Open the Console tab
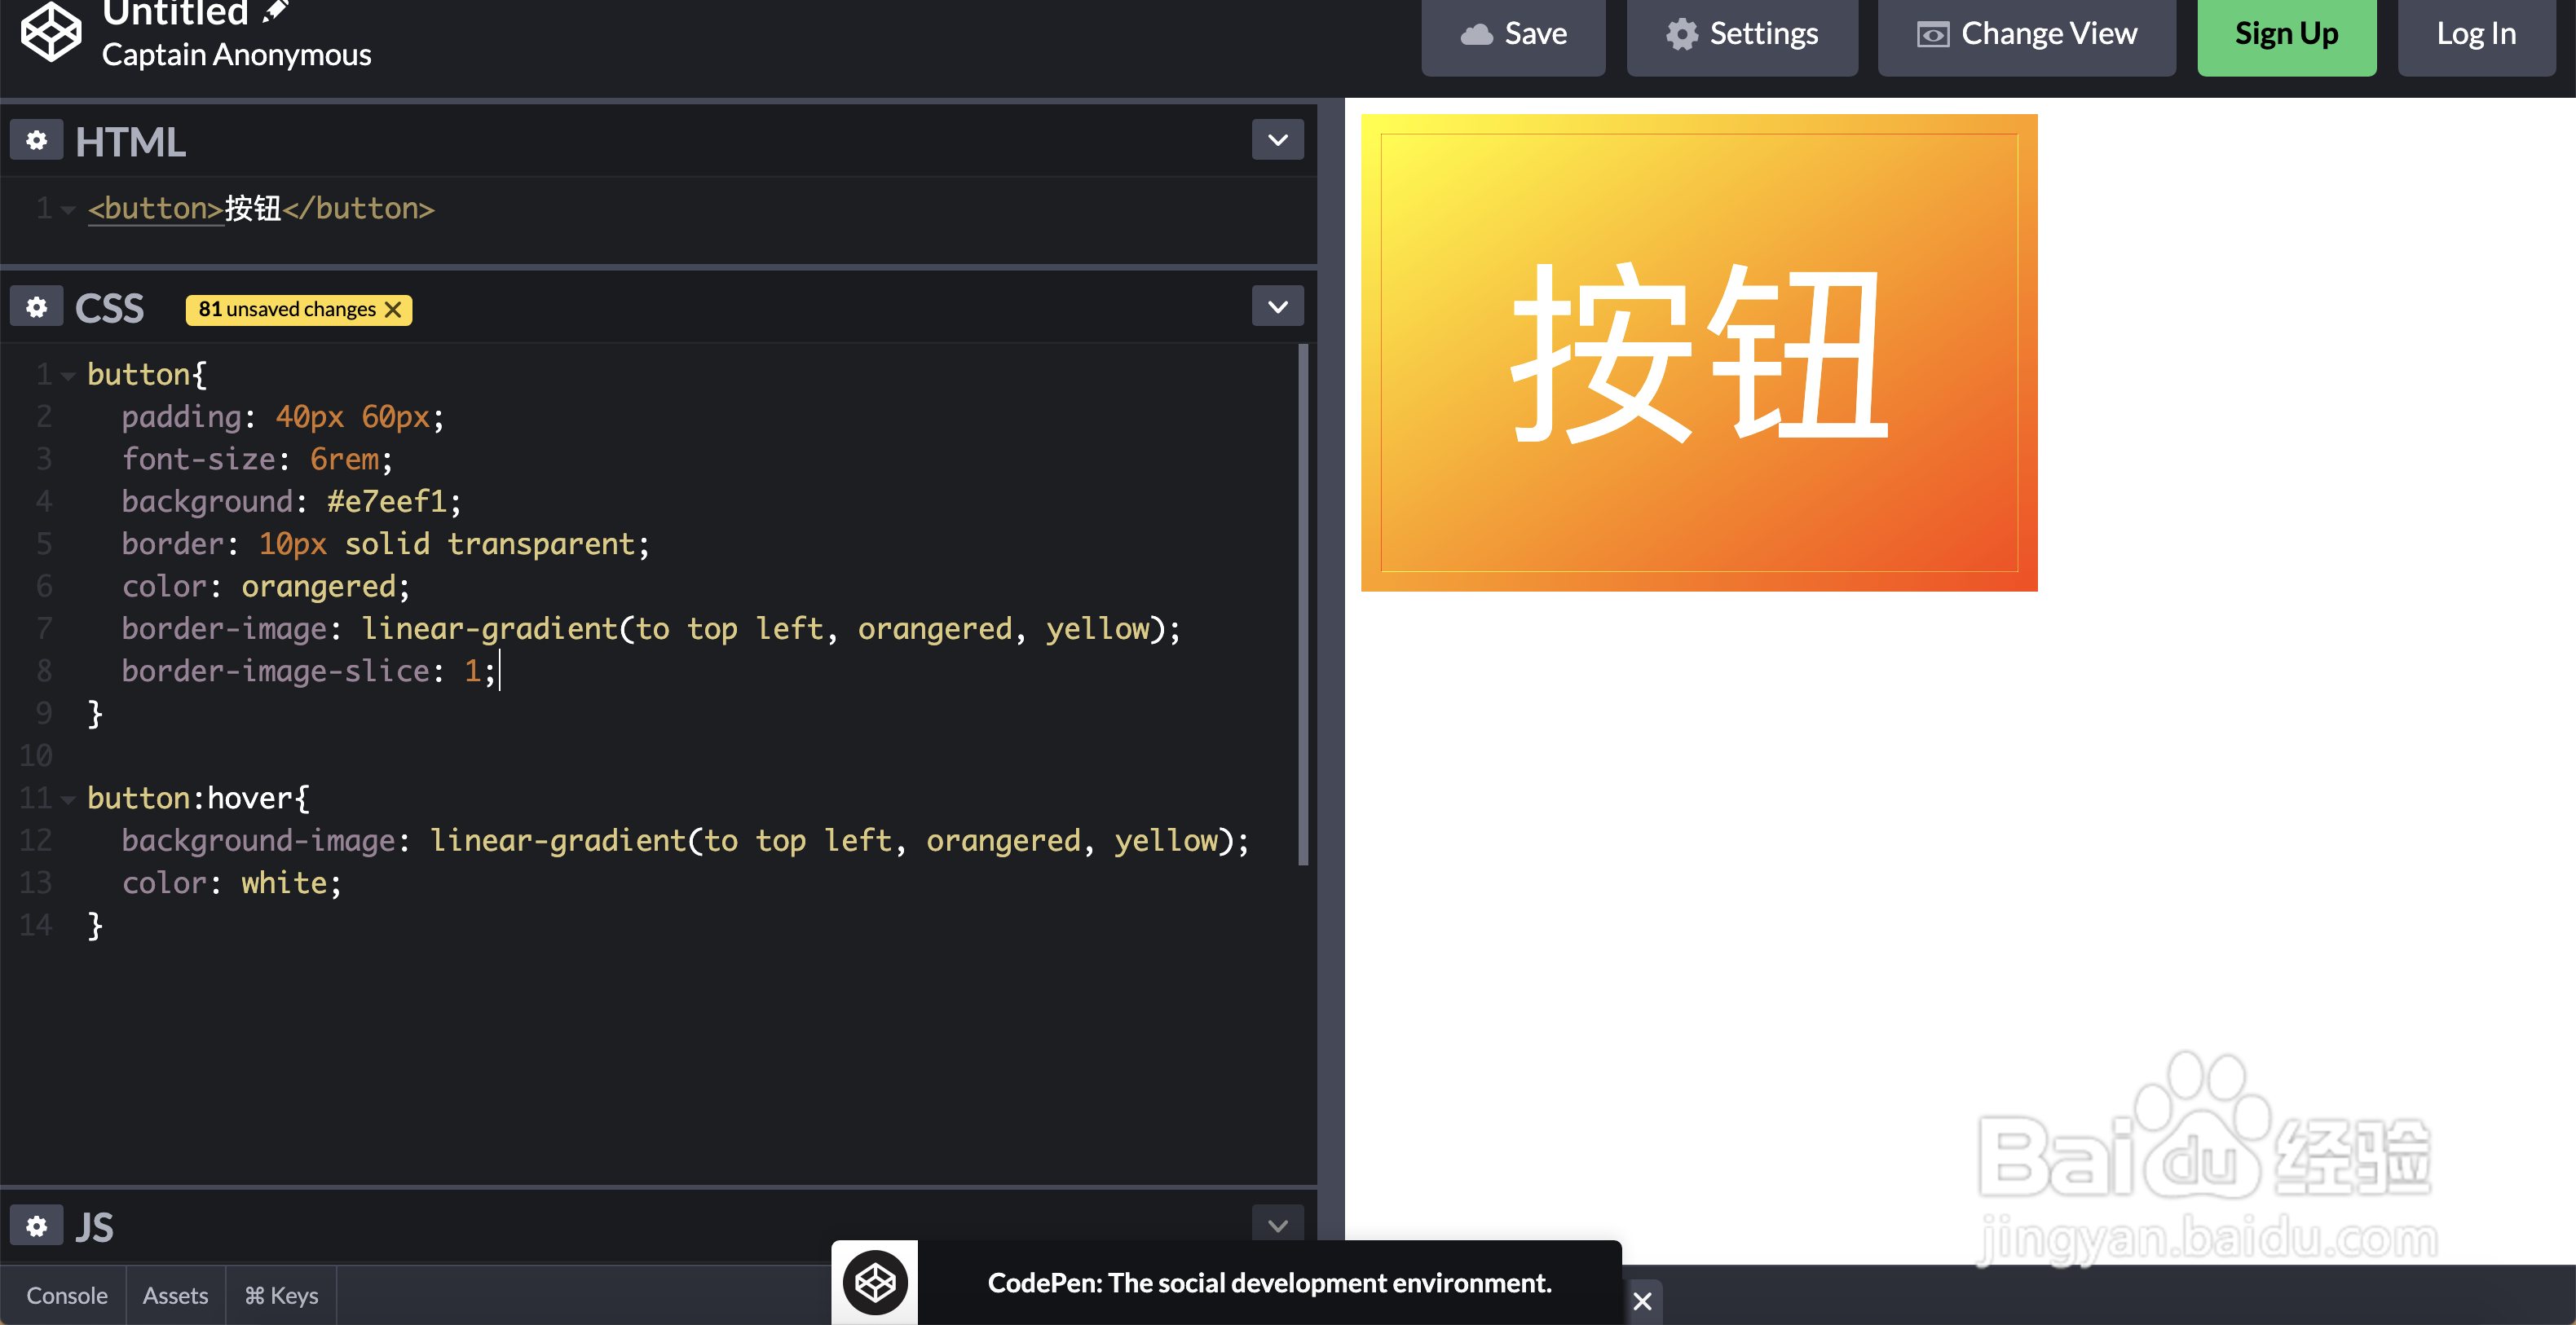 (66, 1294)
